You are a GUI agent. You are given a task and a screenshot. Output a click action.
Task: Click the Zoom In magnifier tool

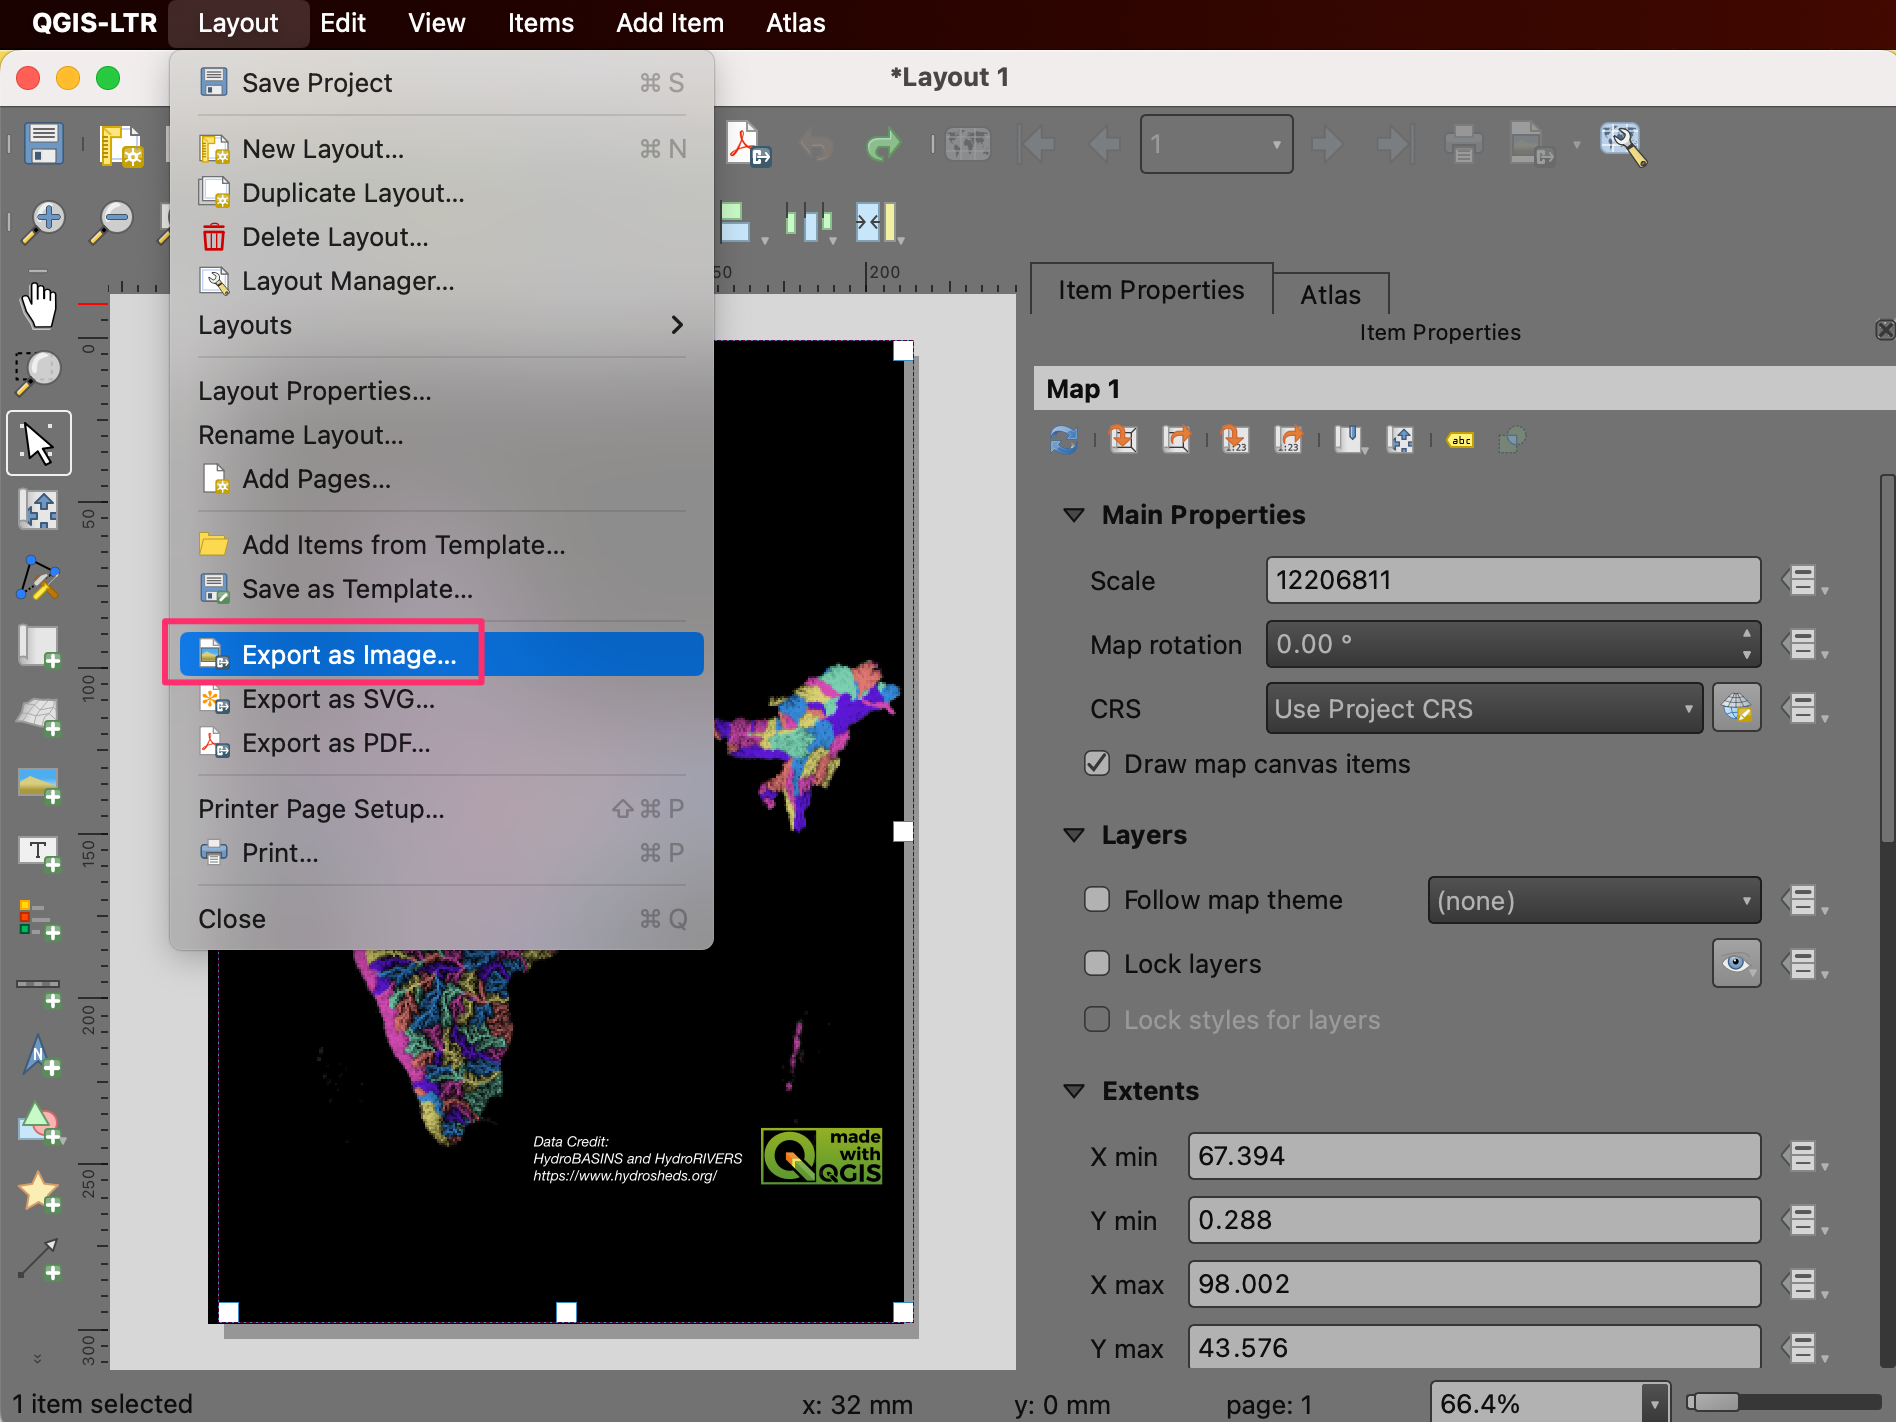[44, 221]
